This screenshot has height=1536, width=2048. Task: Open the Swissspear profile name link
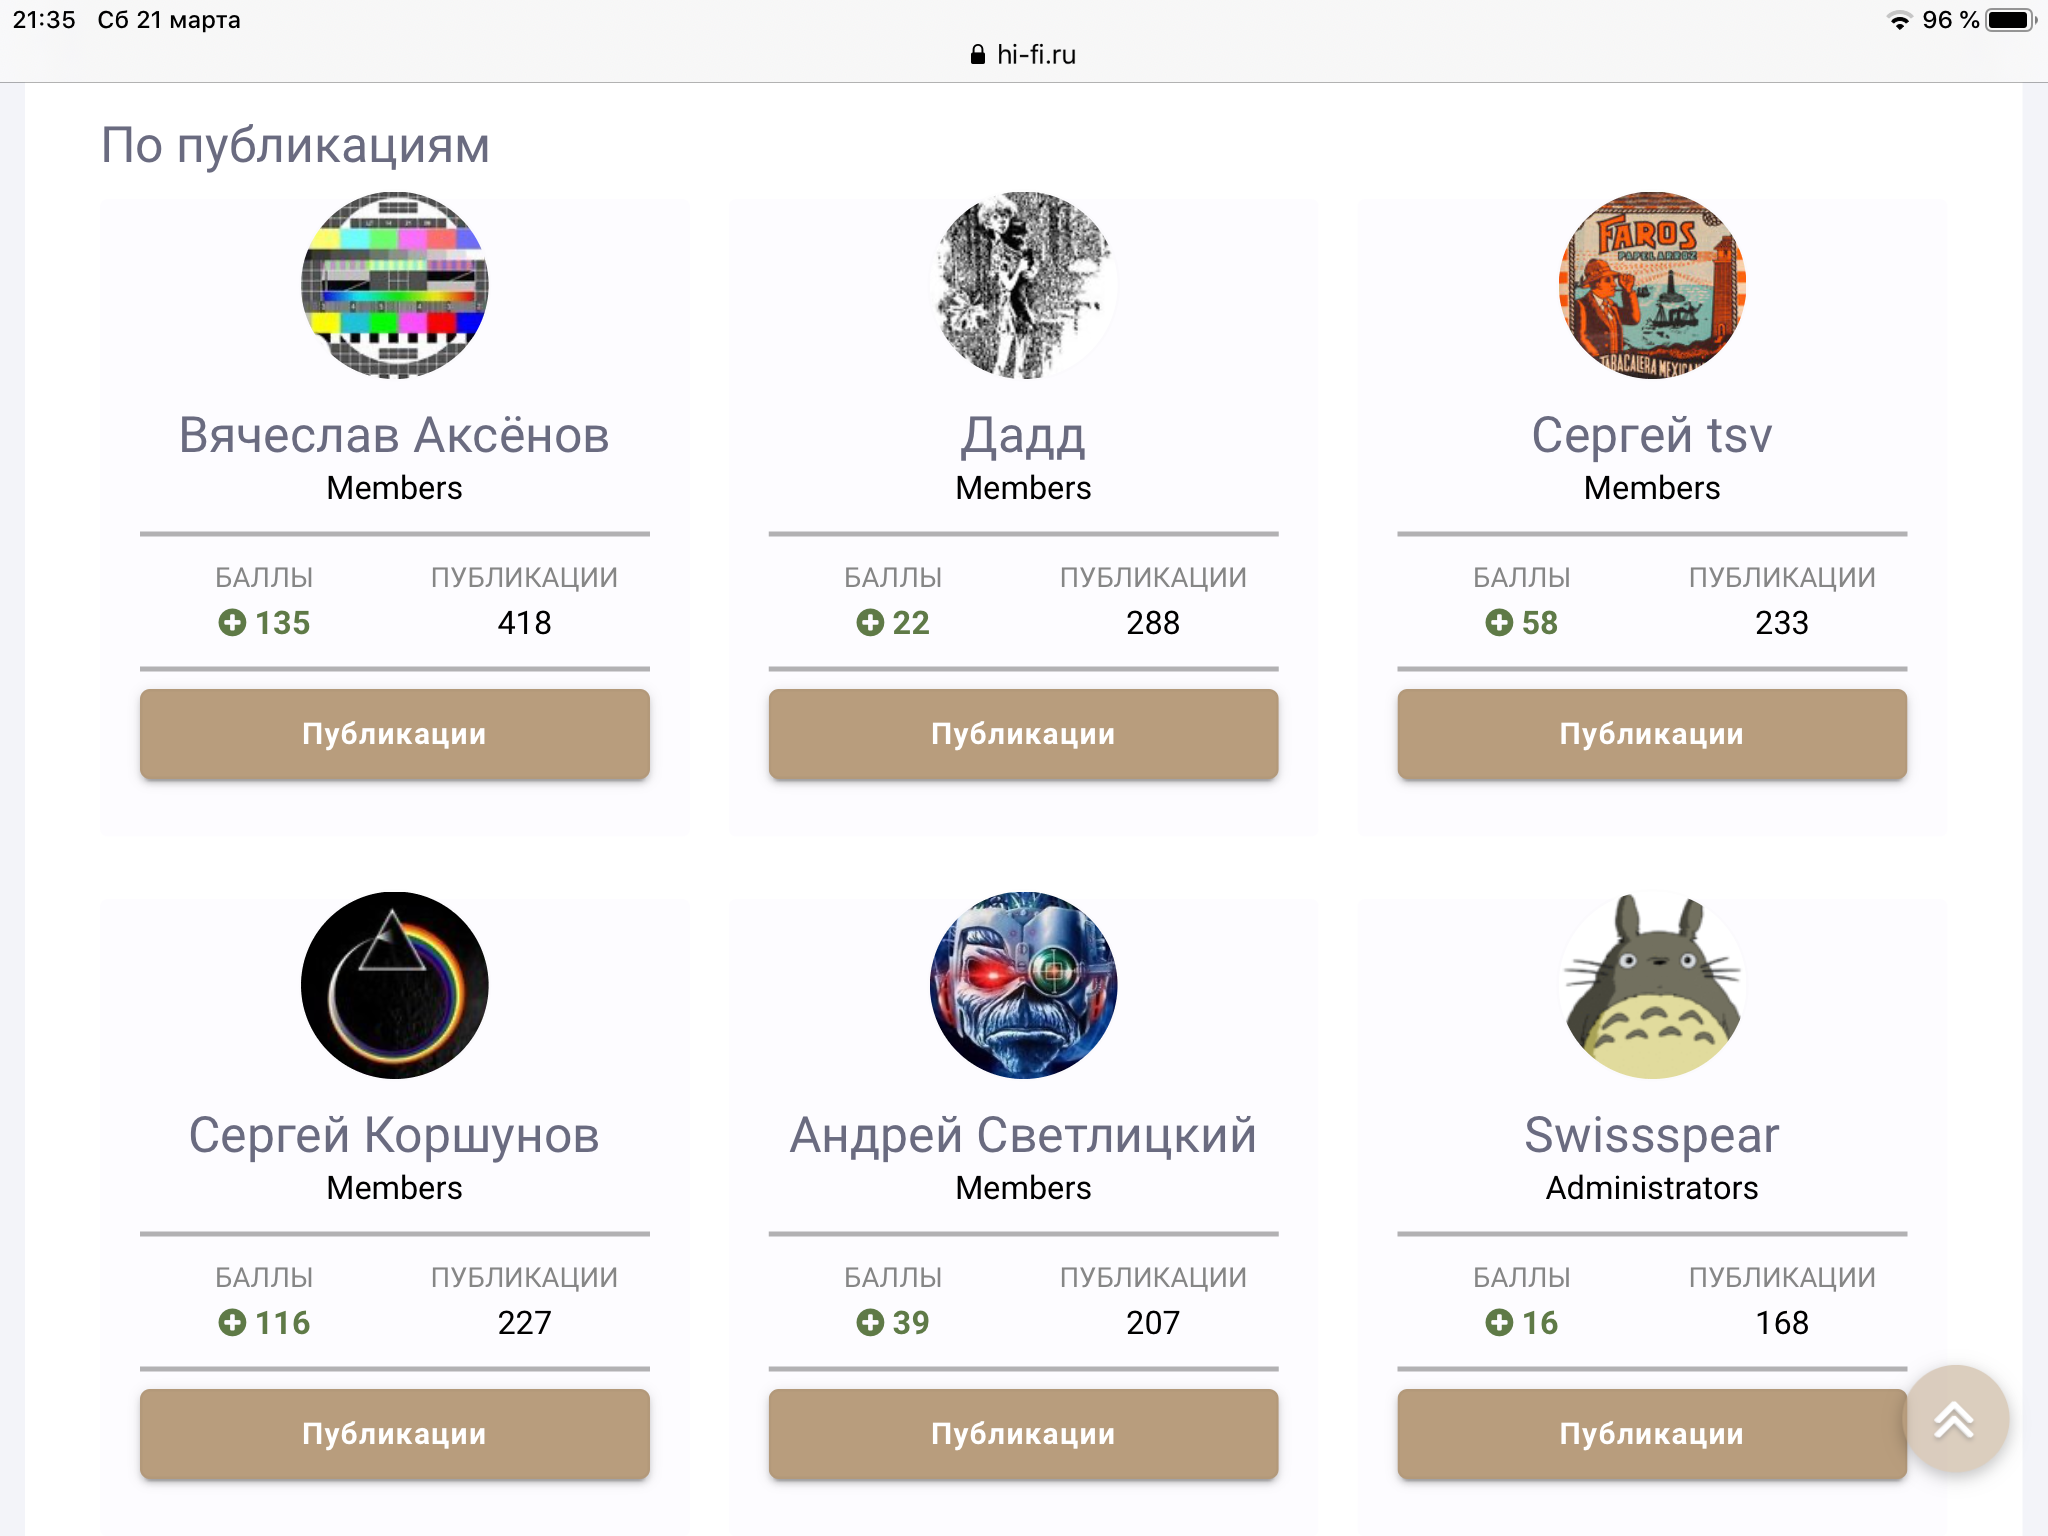(1652, 1137)
